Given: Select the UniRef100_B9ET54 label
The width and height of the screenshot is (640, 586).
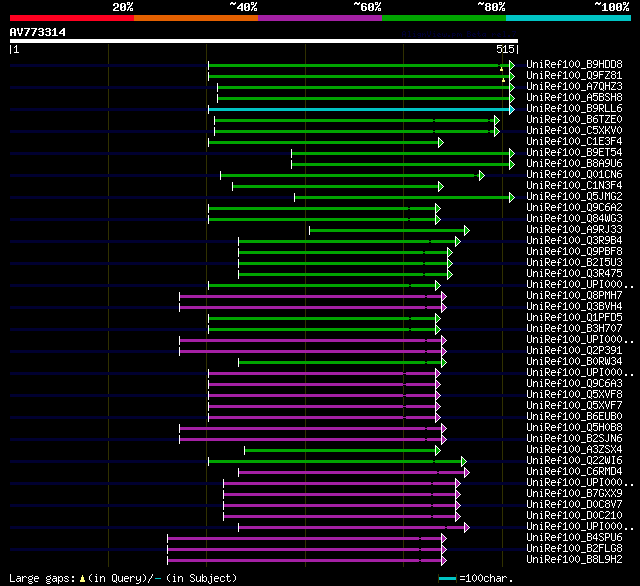Looking at the screenshot, I should point(574,152).
